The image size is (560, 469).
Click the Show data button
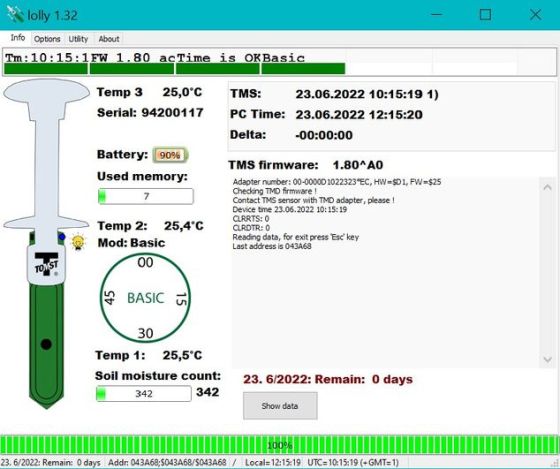coord(280,406)
